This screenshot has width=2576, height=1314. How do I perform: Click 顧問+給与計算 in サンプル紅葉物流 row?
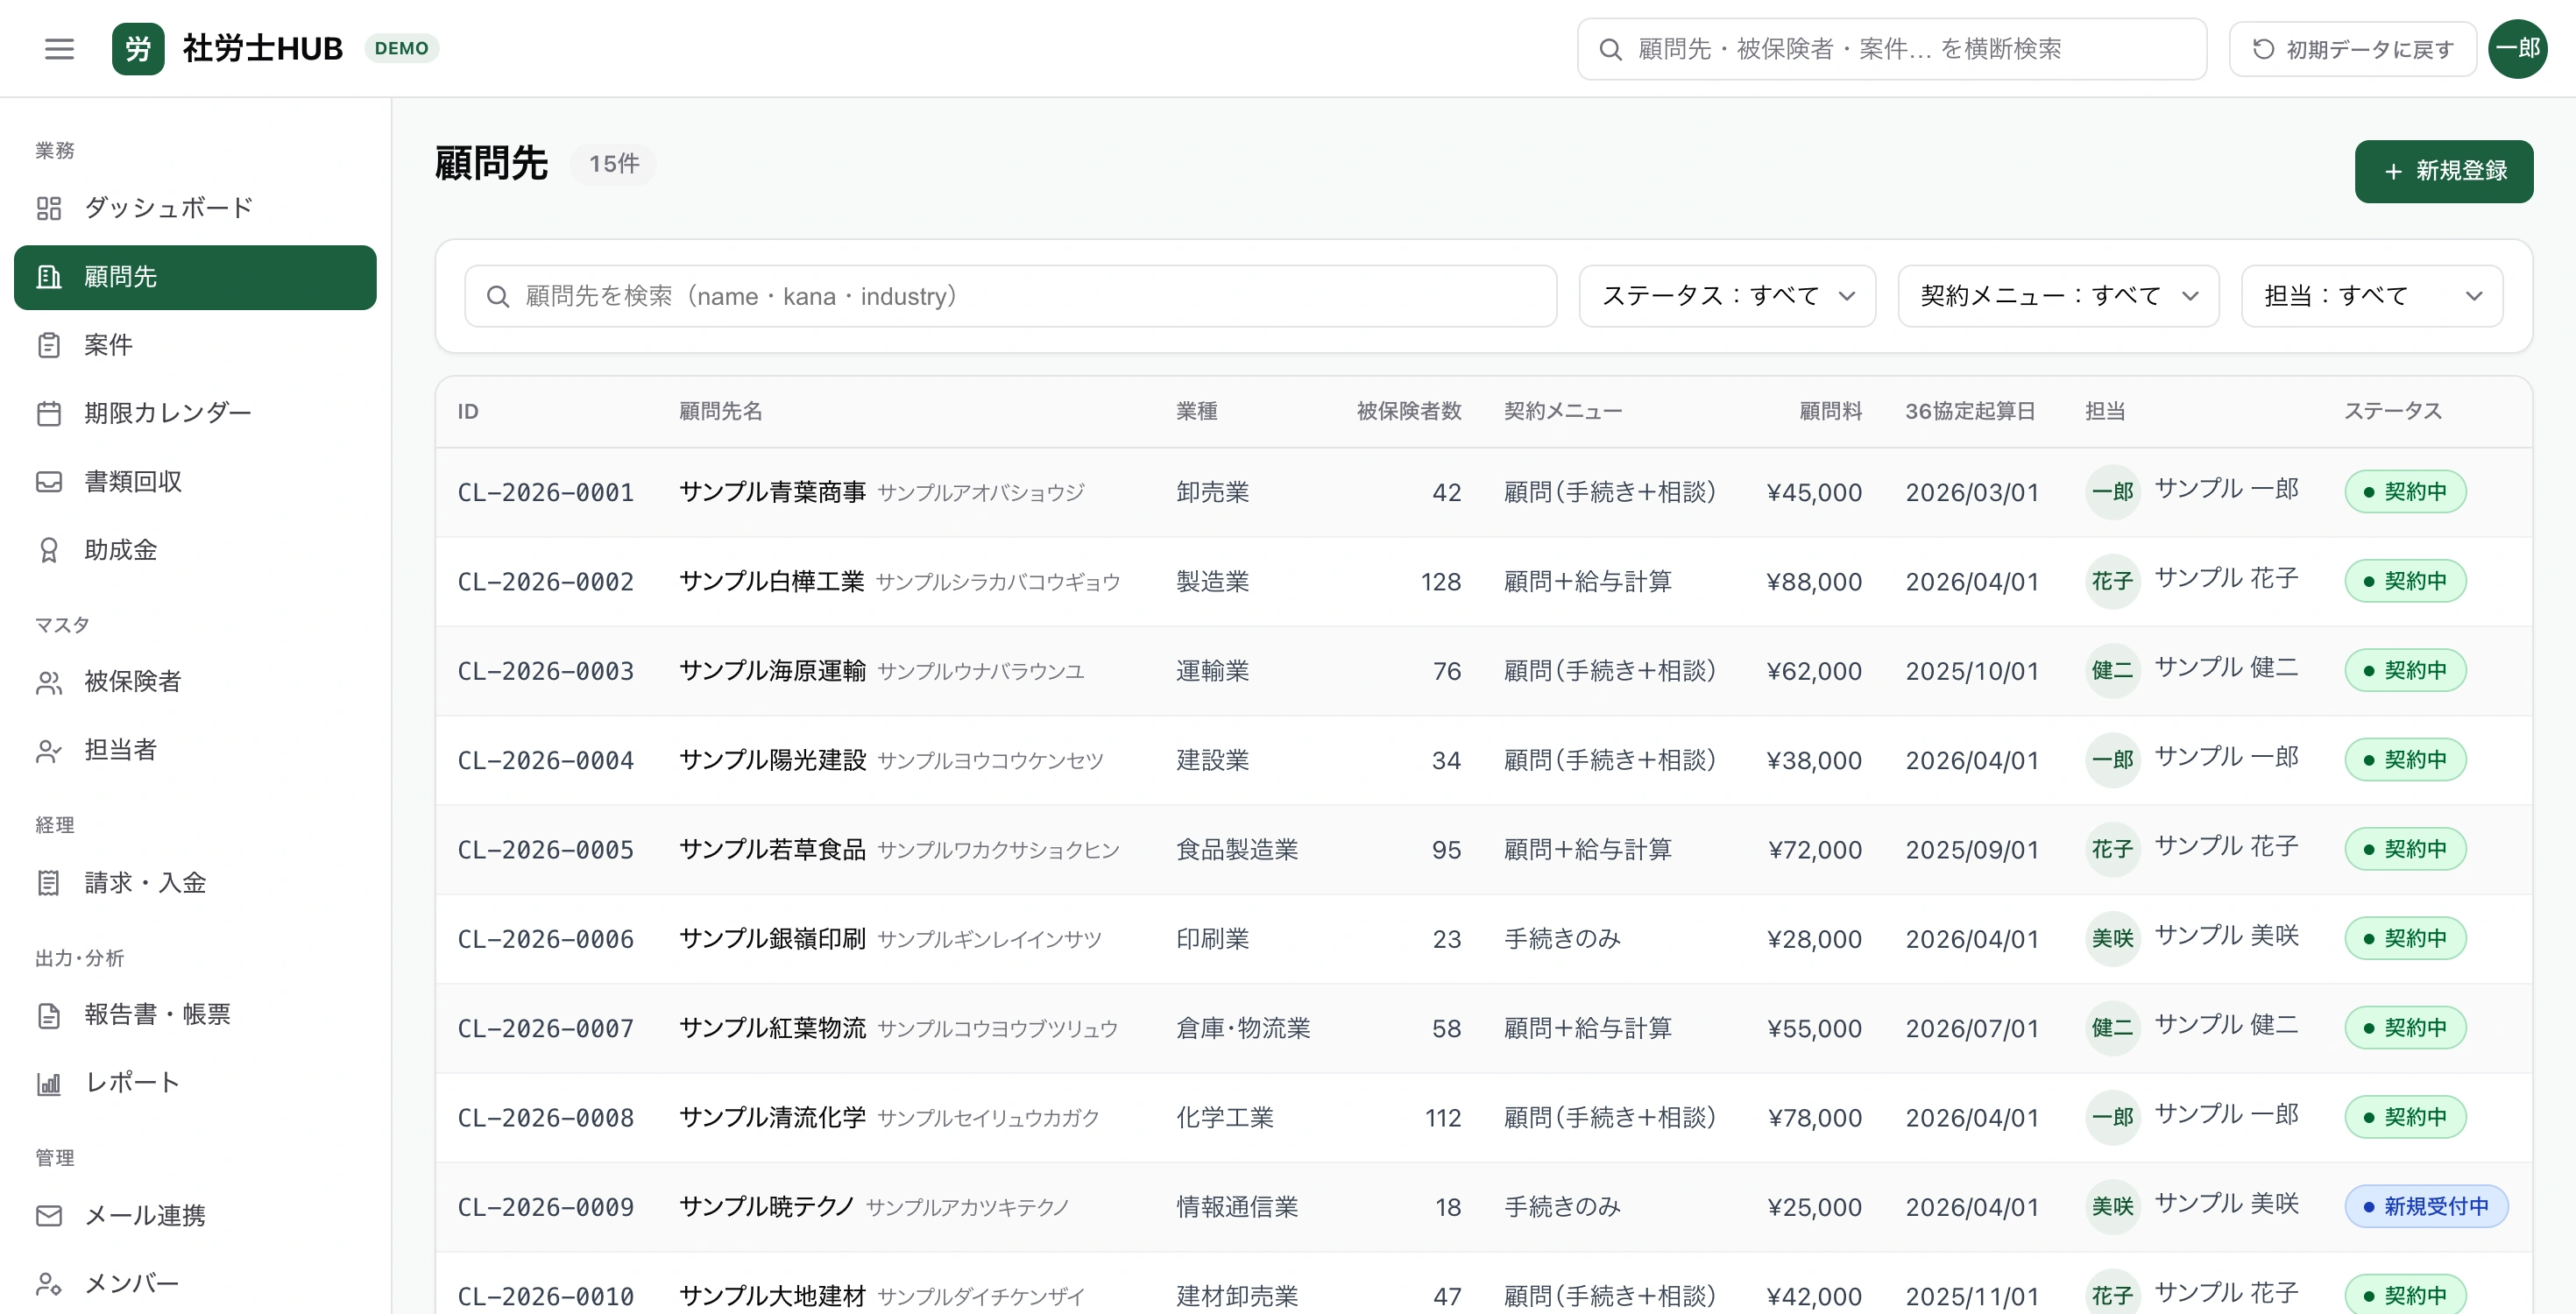1587,1028
